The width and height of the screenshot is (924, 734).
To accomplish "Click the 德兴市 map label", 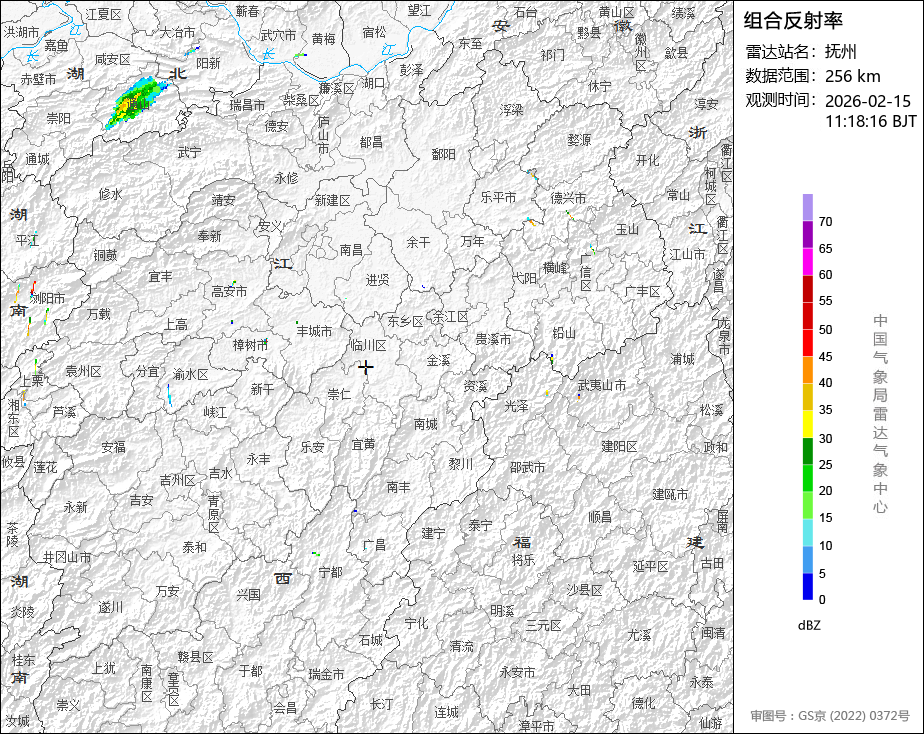I will (569, 198).
